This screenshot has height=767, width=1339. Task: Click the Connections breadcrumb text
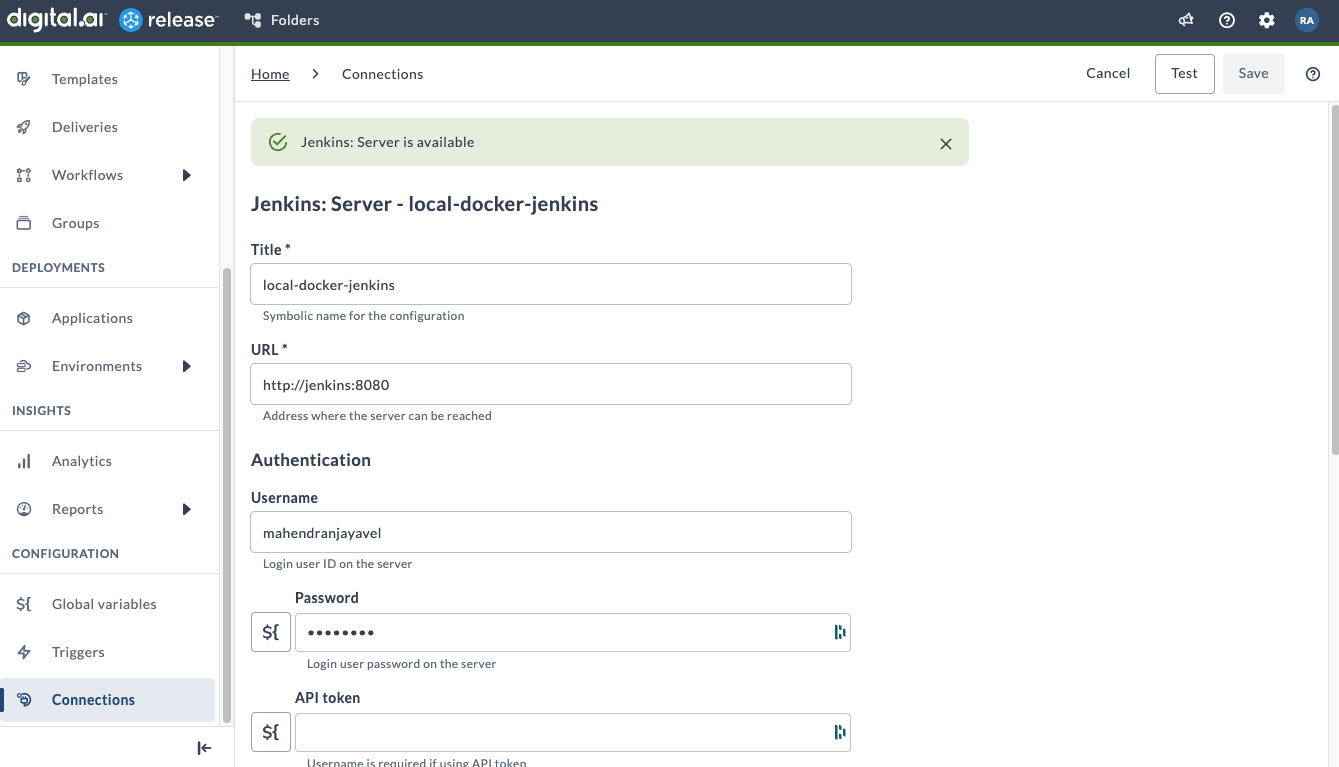click(382, 74)
